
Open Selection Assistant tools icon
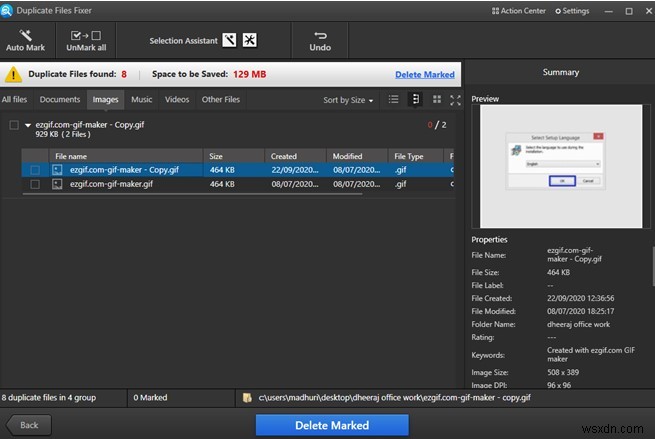250,40
